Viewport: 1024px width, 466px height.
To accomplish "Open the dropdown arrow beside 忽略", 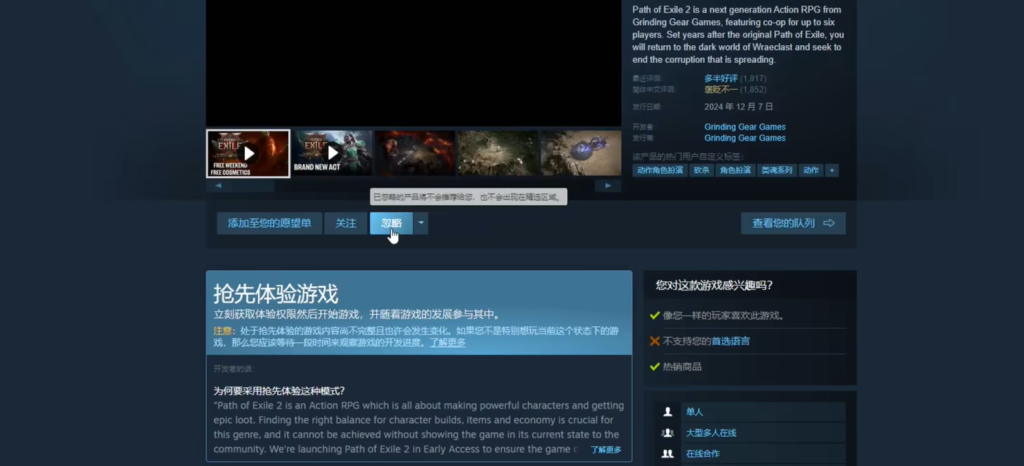I will tap(422, 223).
